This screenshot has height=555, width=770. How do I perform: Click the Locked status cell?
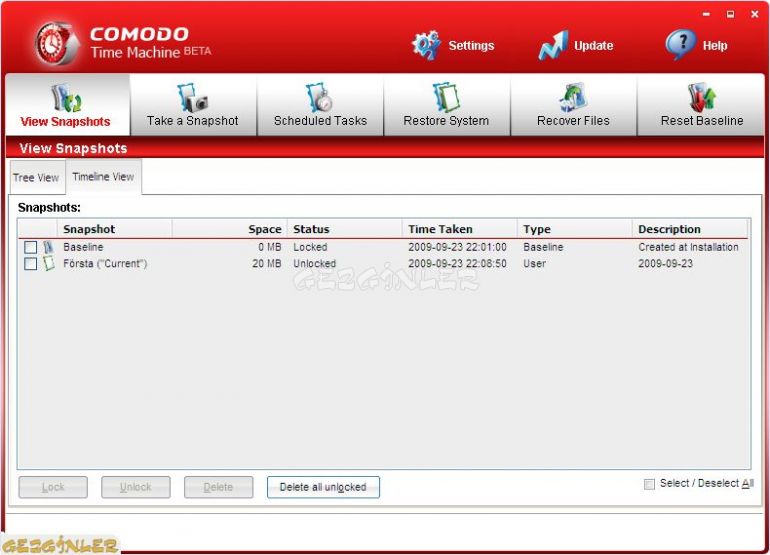click(310, 247)
